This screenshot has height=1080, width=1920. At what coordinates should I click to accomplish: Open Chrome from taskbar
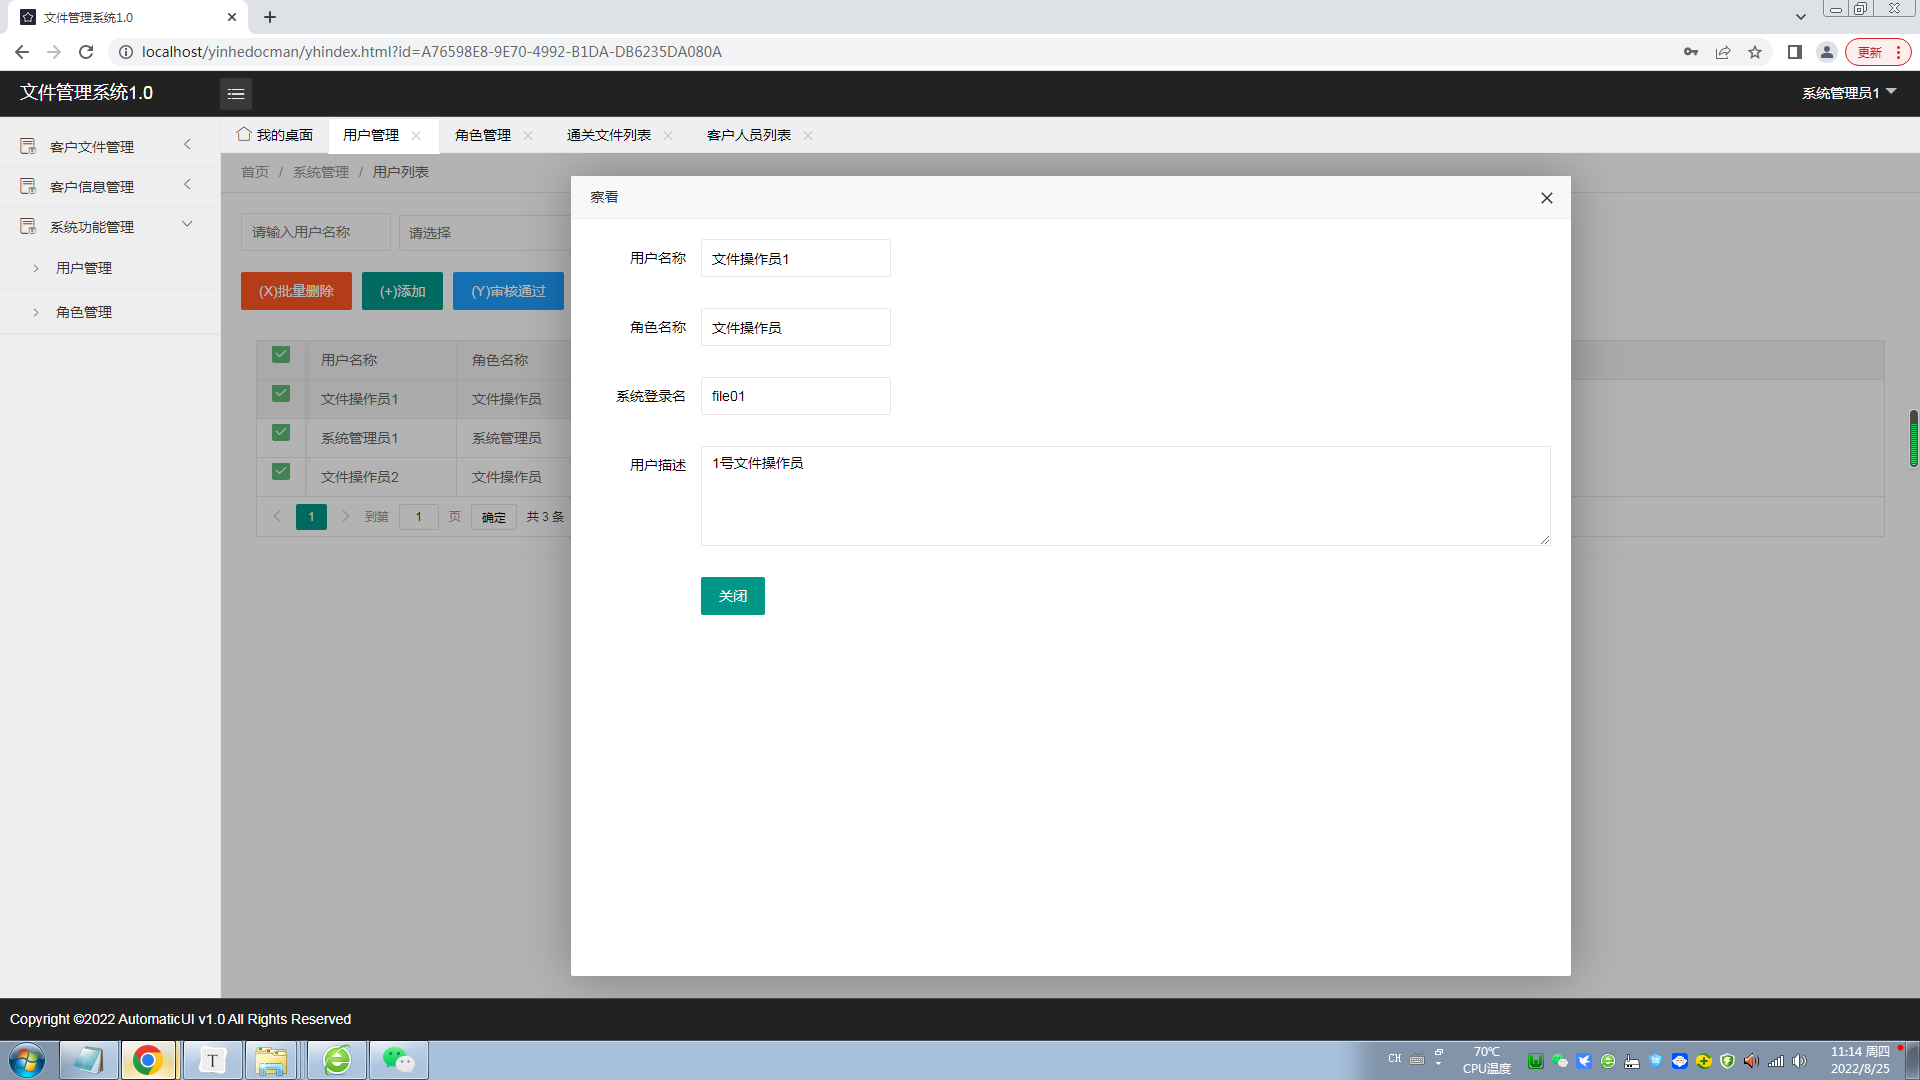148,1060
